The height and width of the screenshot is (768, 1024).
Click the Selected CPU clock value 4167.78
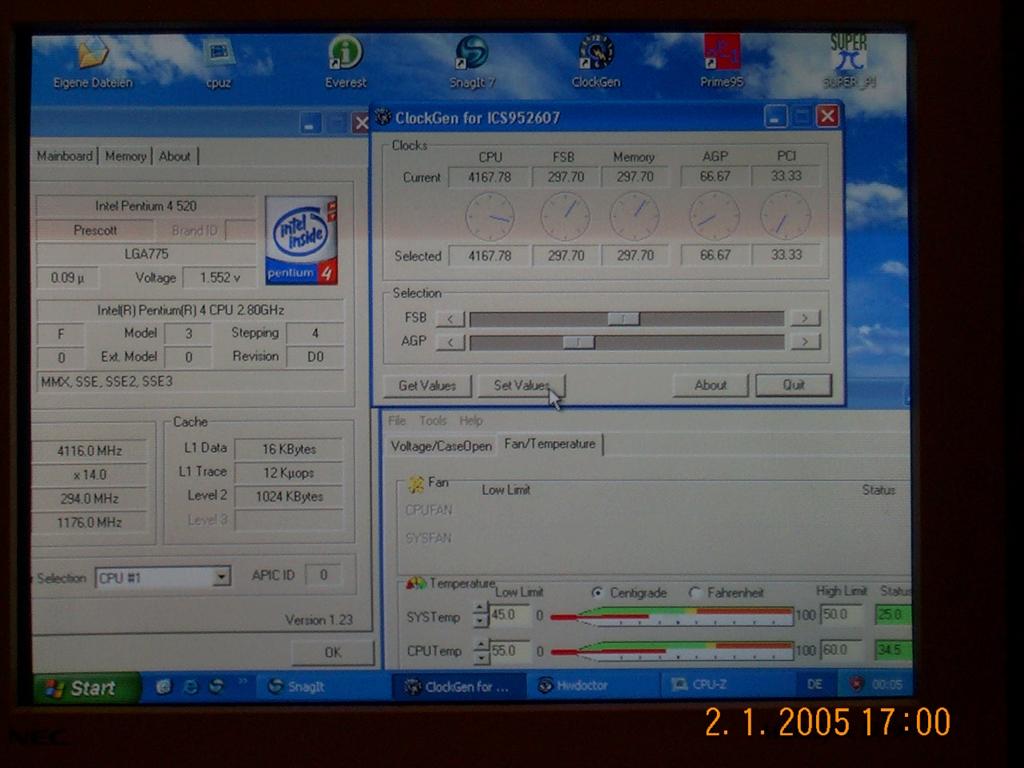coord(489,256)
